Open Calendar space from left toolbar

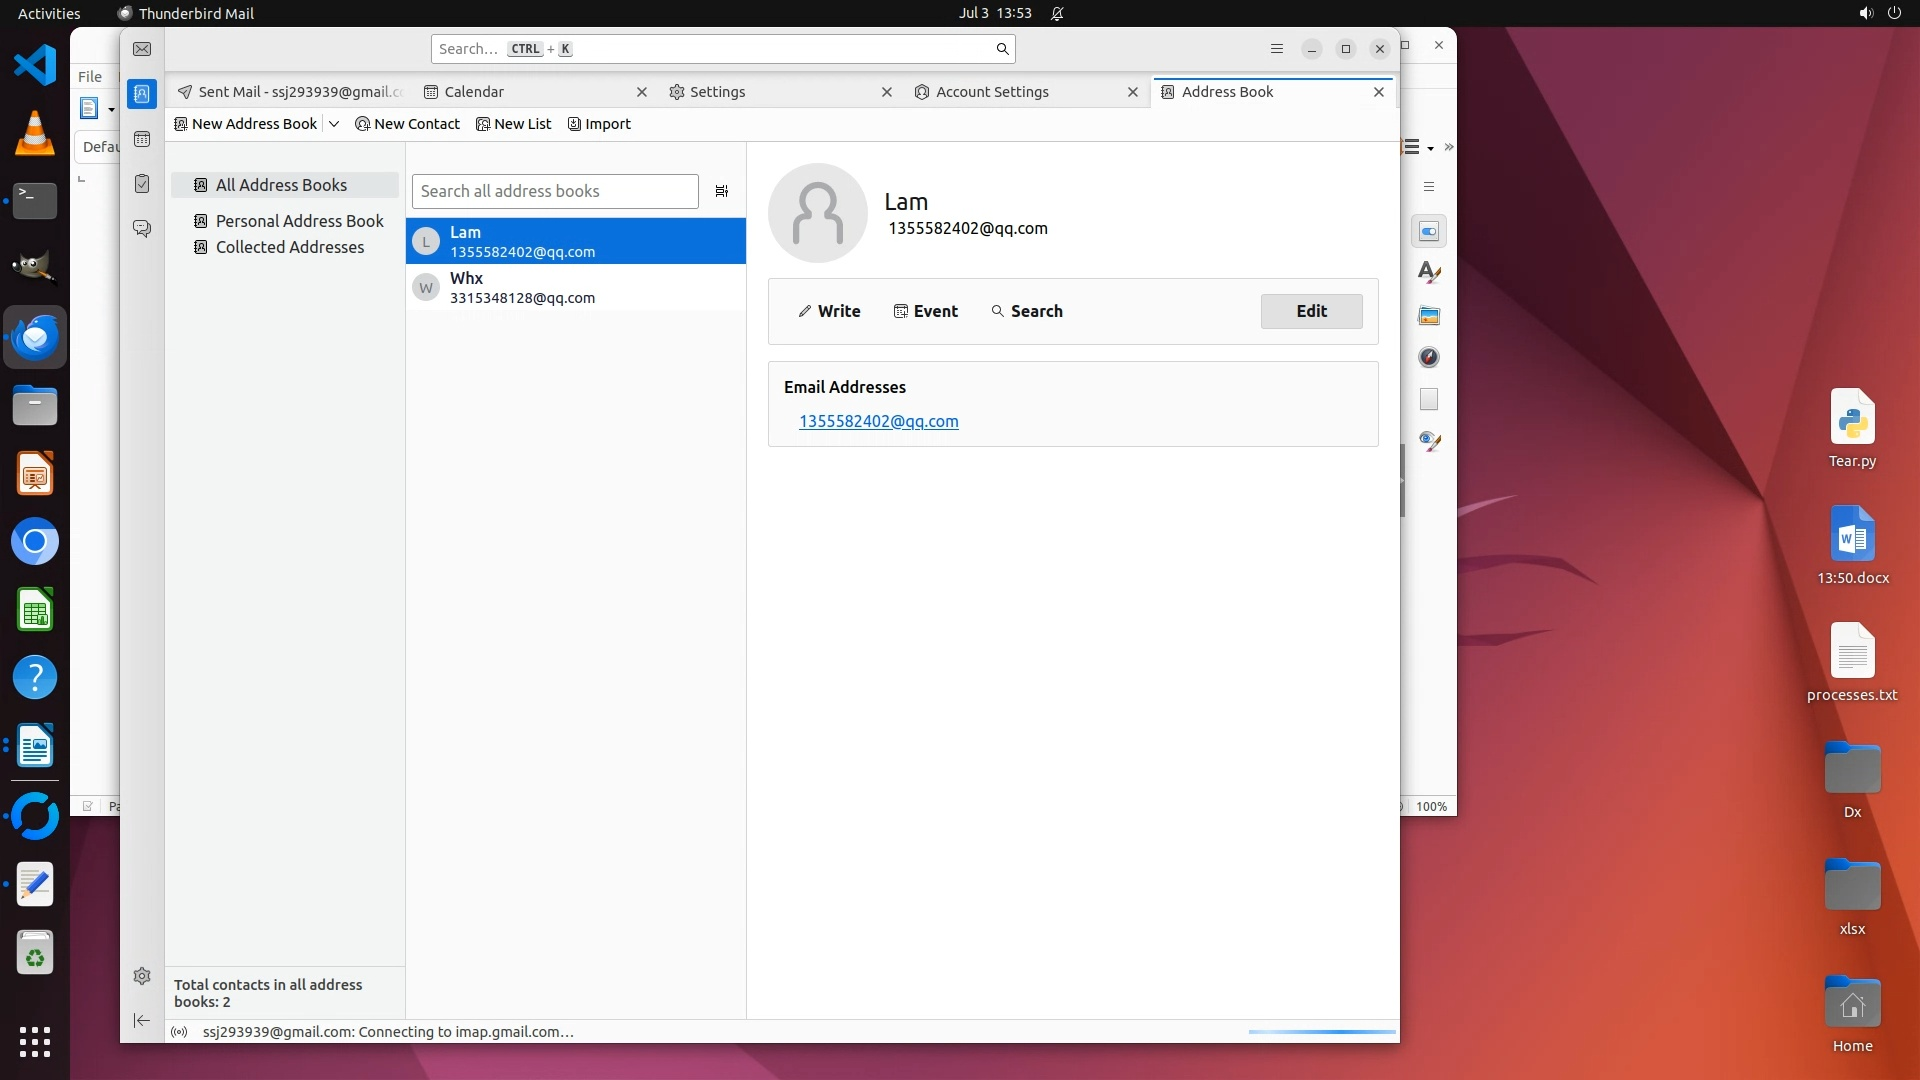point(142,139)
